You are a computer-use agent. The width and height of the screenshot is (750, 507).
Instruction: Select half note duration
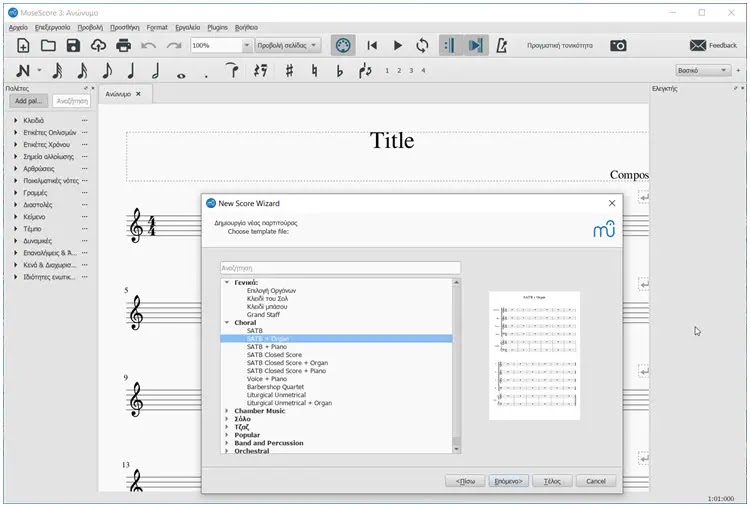(155, 71)
